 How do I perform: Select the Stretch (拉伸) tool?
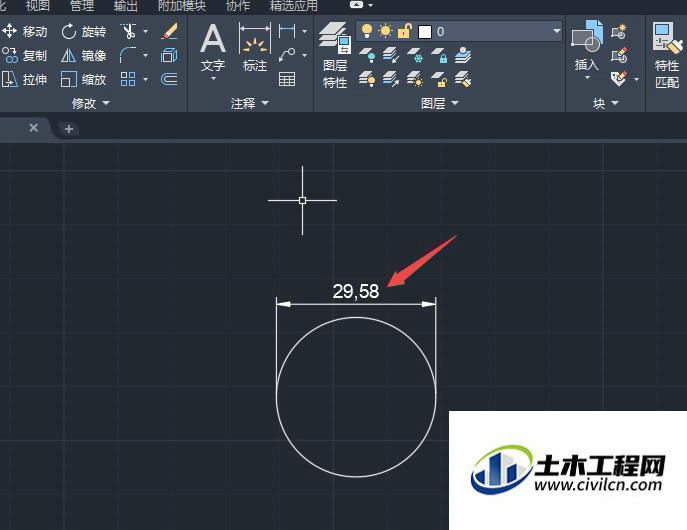(24, 80)
